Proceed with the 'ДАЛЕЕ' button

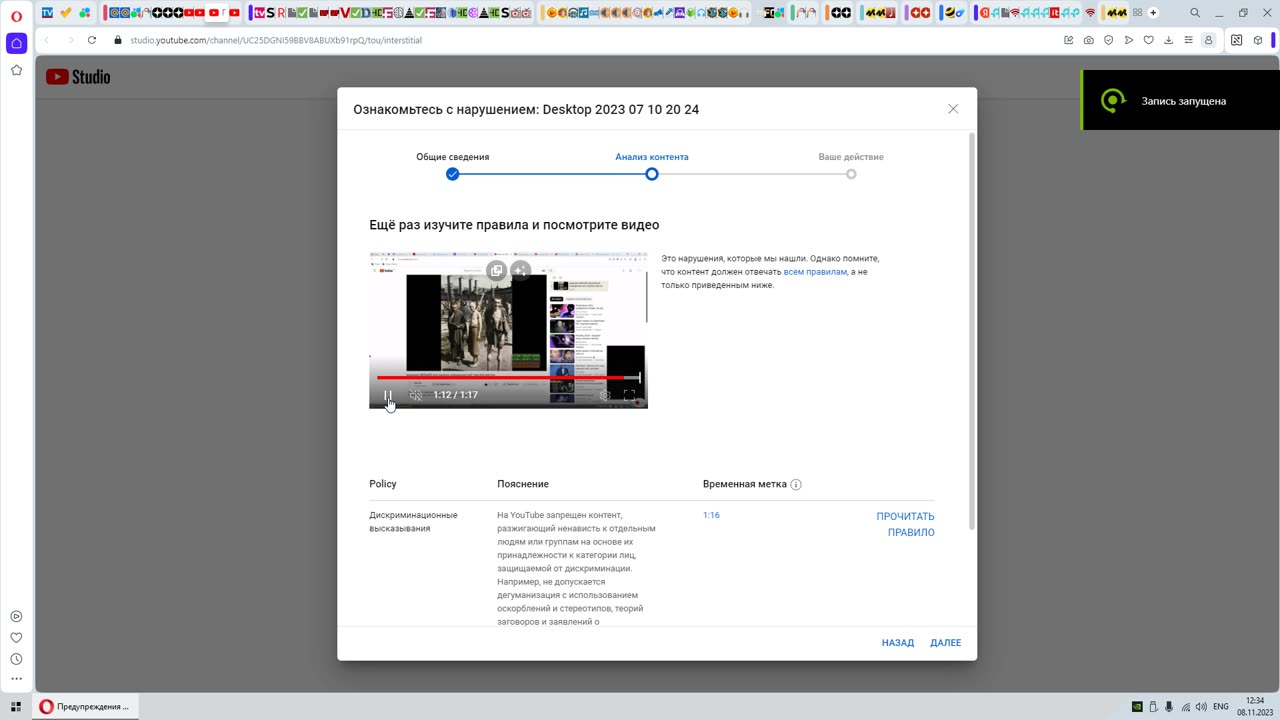[x=945, y=643]
